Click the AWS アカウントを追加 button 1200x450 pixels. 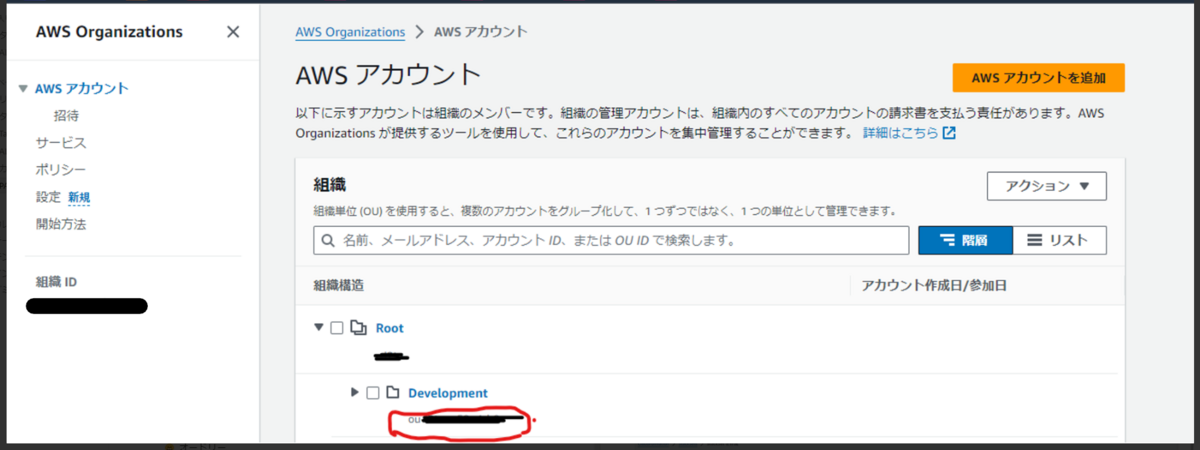pyautogui.click(x=1039, y=78)
